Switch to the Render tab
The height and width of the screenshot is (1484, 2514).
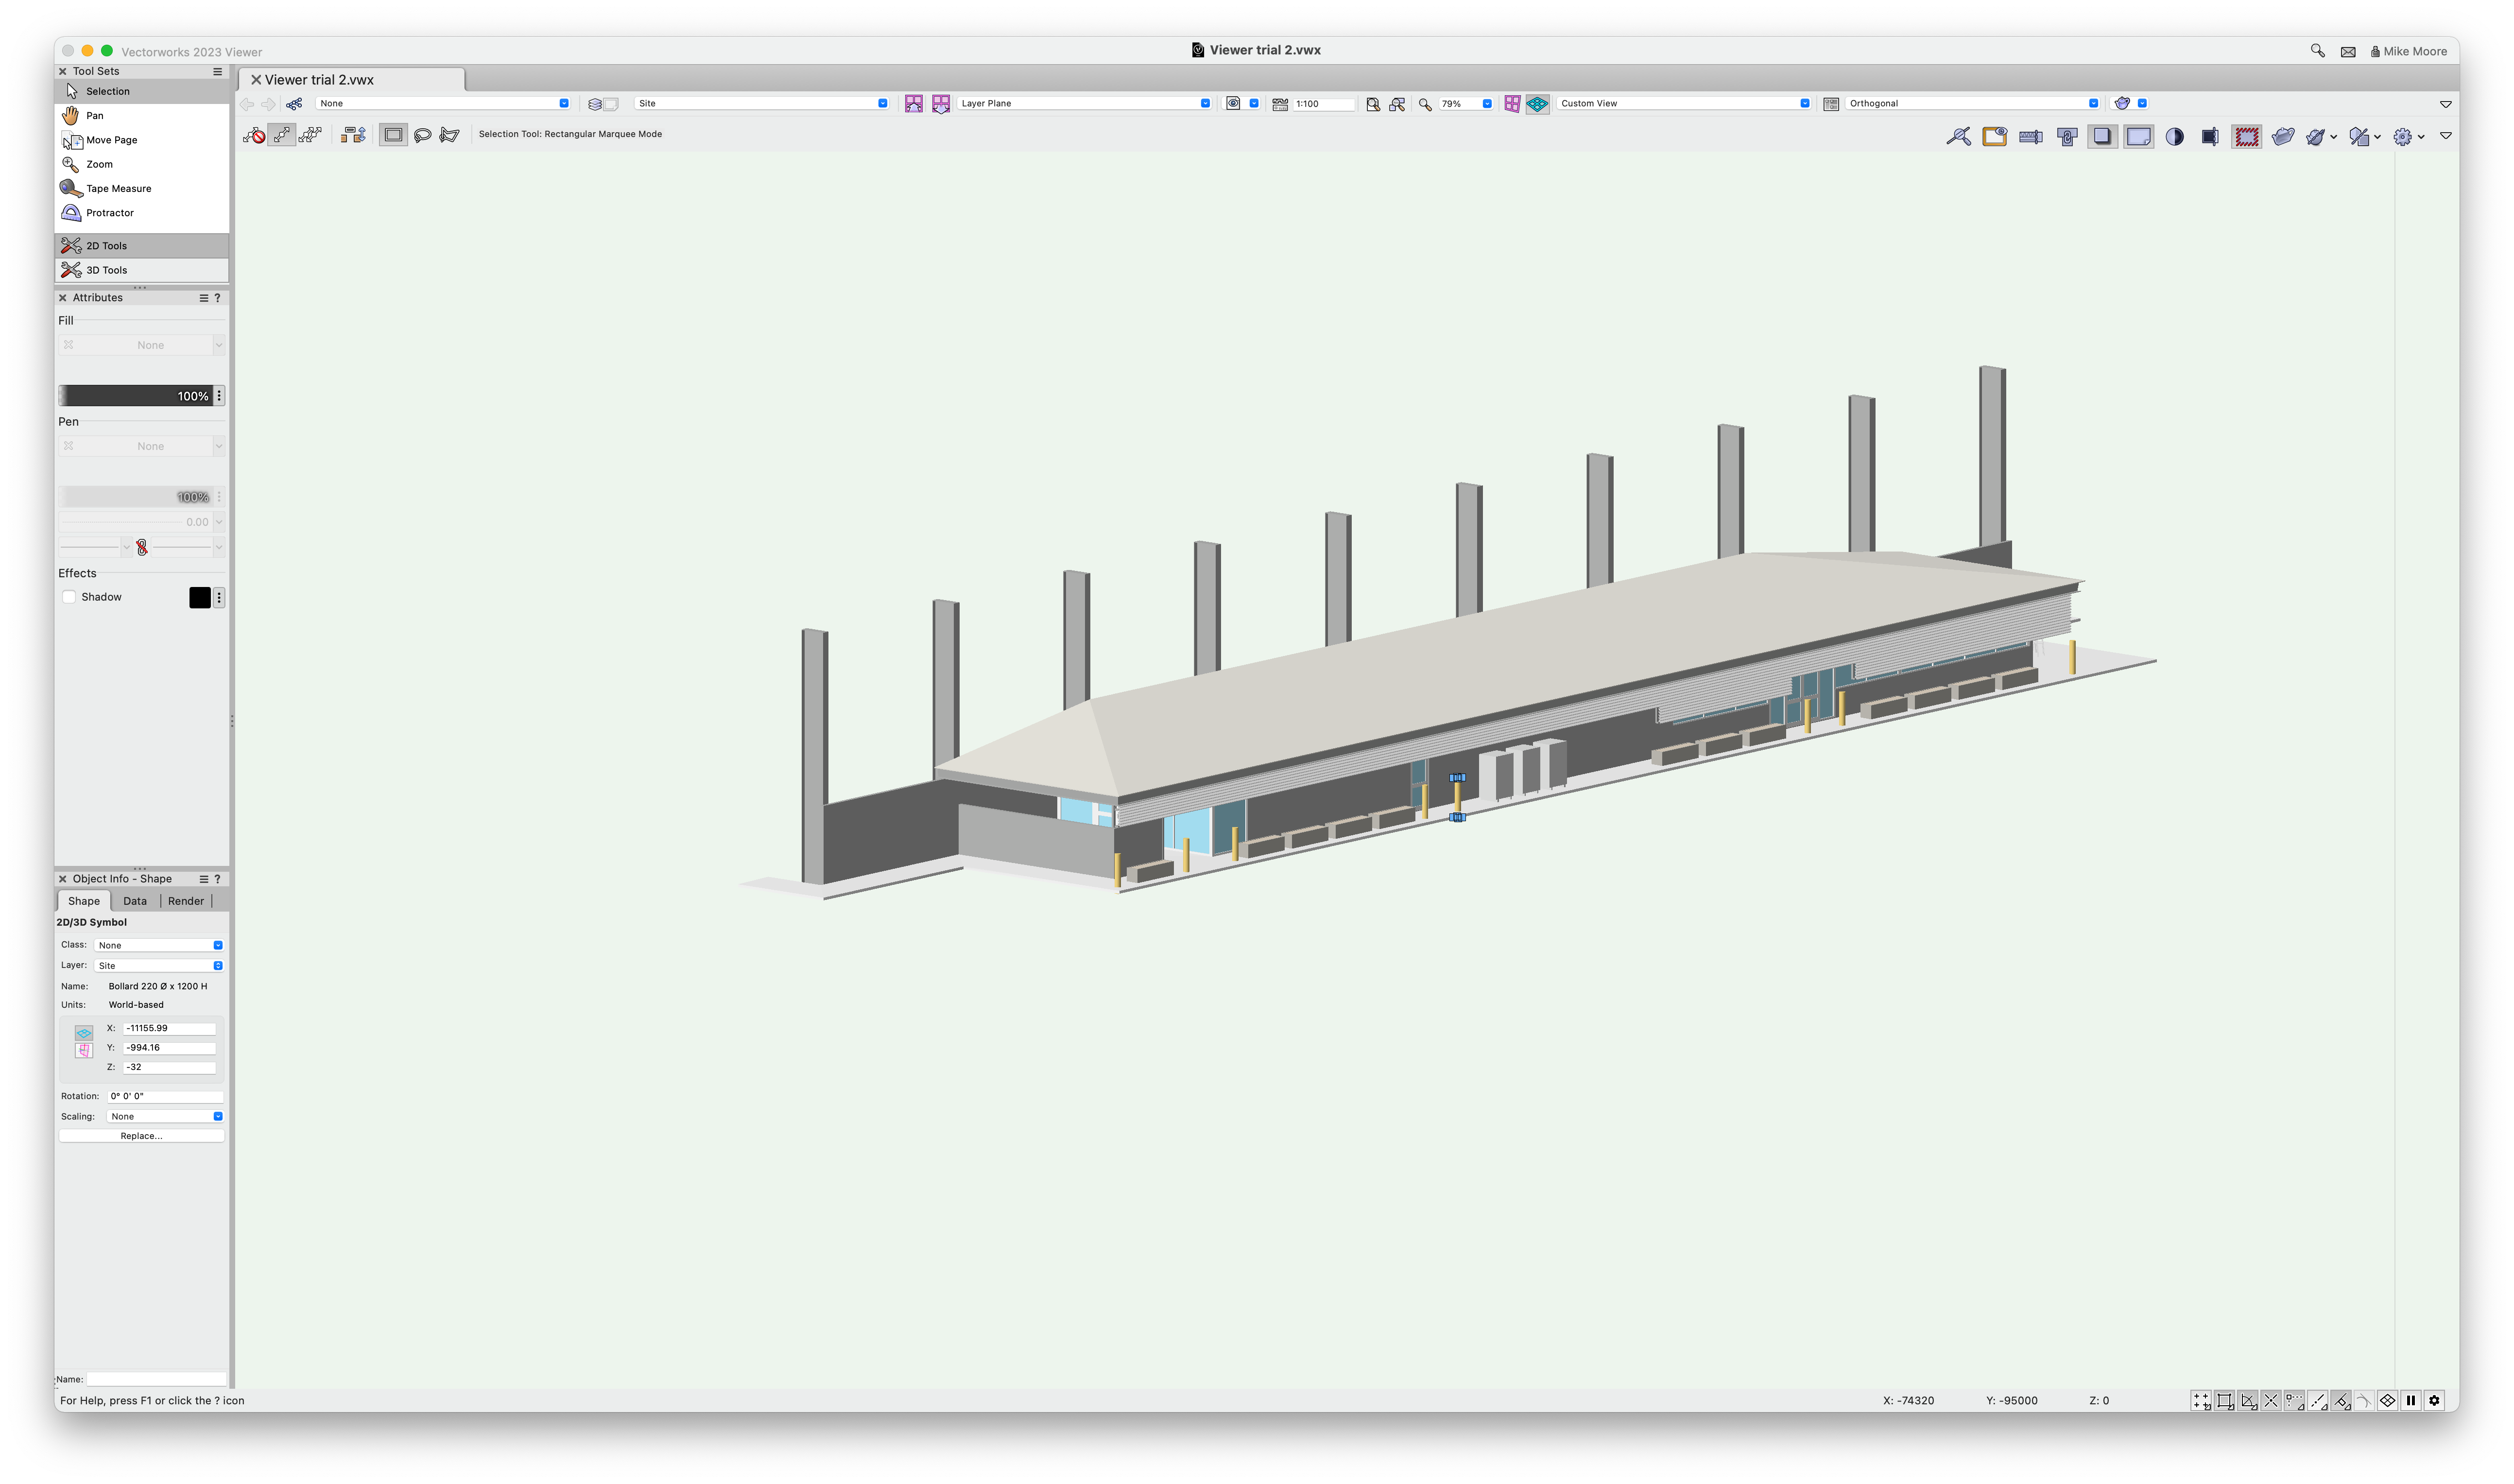[186, 901]
